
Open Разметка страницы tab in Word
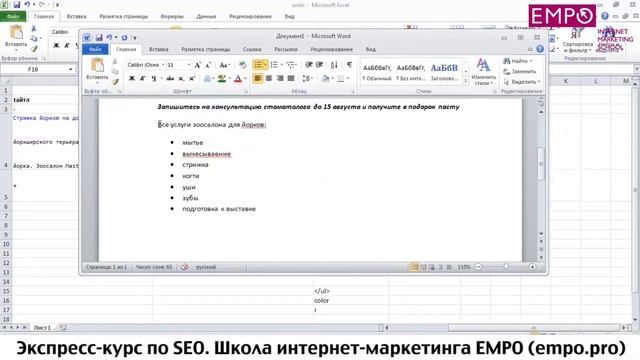[x=206, y=49]
